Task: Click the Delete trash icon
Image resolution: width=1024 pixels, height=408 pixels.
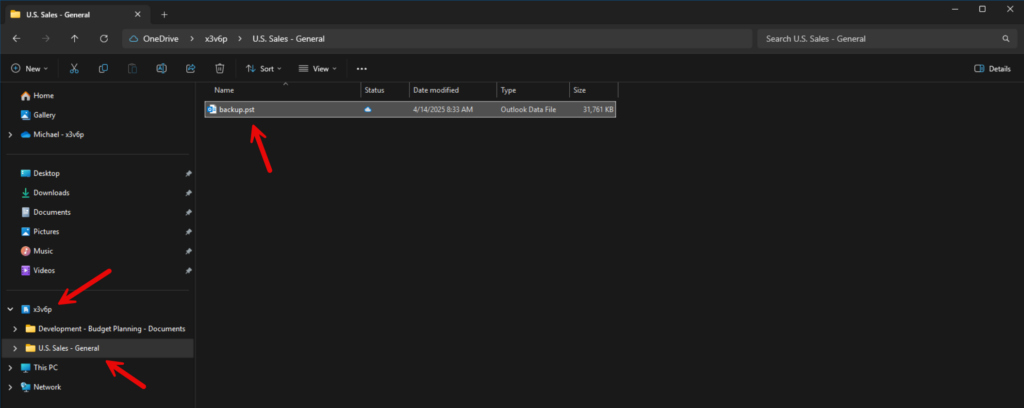Action: click(x=220, y=69)
